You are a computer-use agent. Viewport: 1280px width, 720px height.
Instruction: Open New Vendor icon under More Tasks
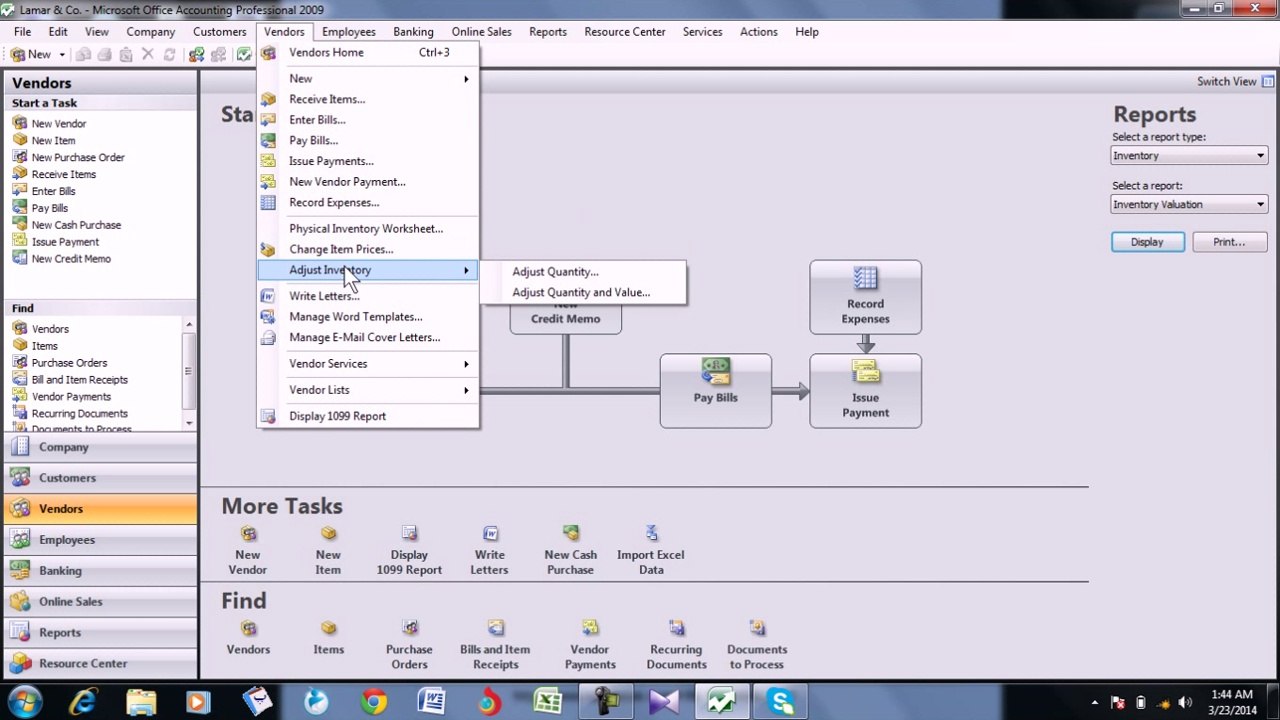click(248, 534)
